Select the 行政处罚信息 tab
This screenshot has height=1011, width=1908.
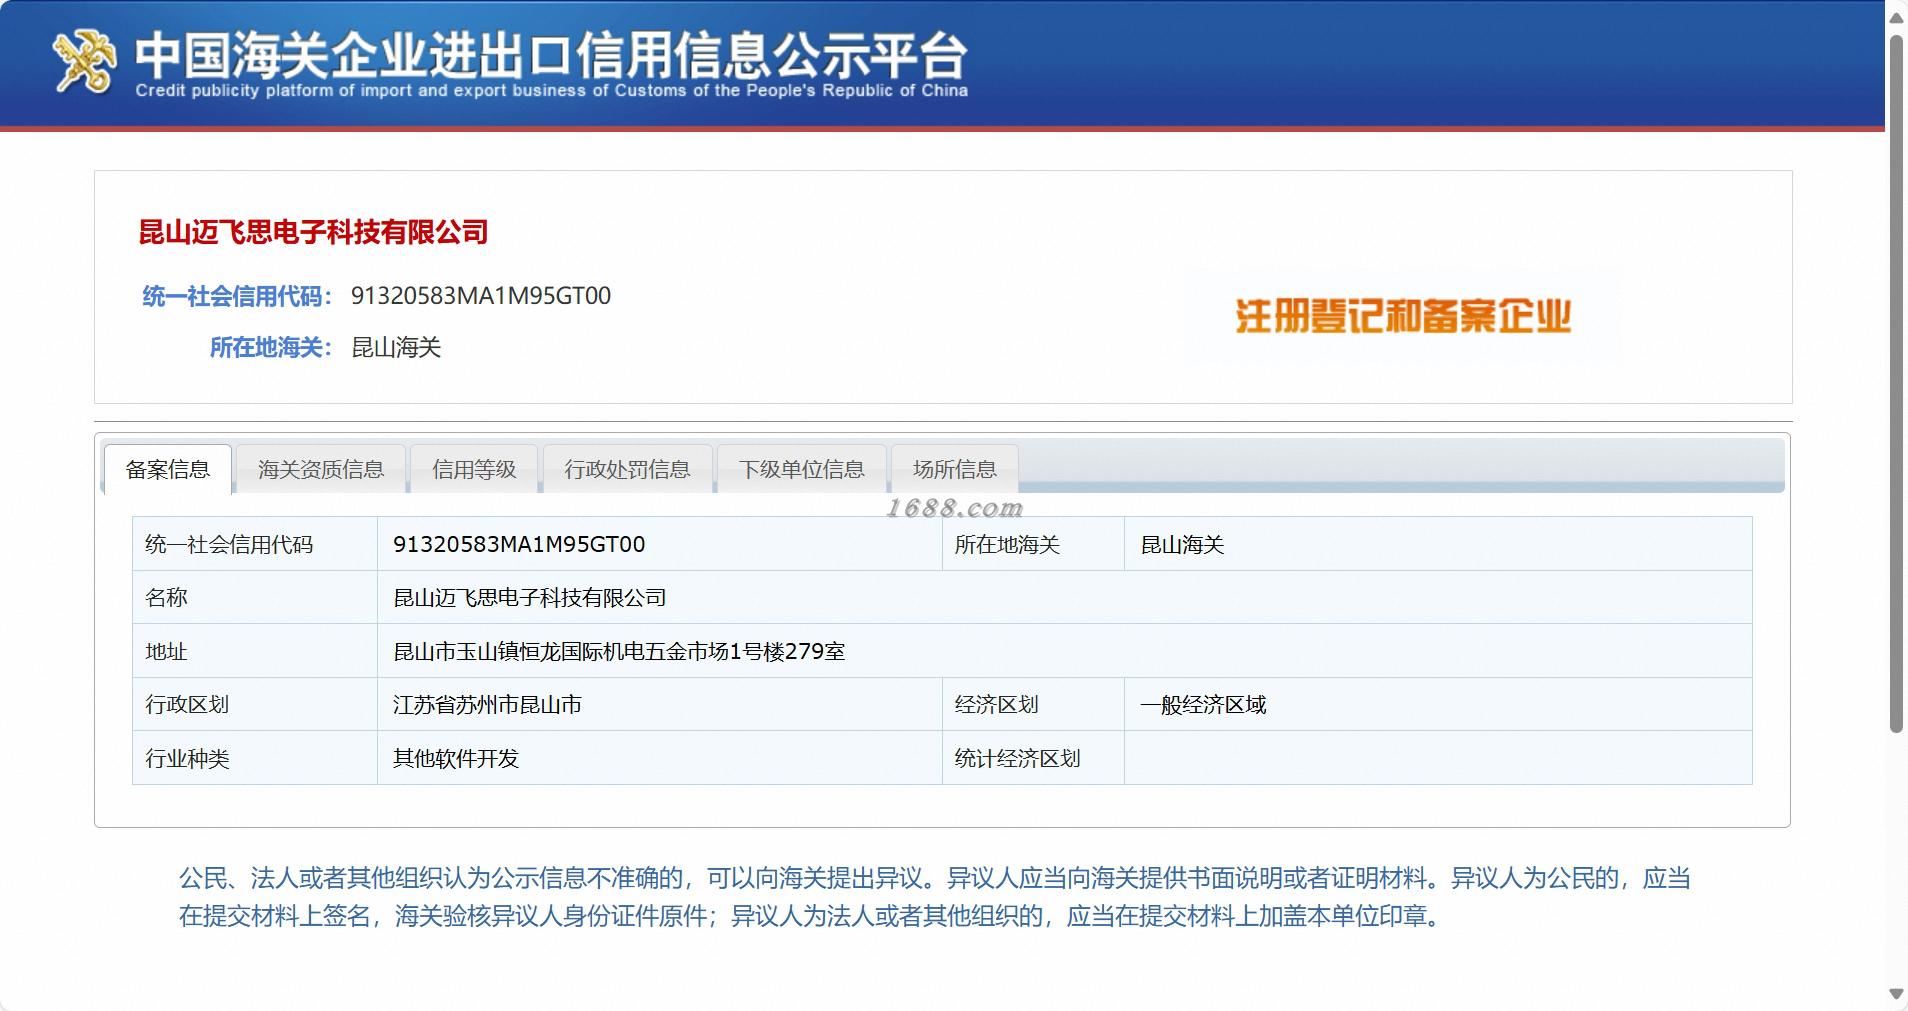pos(627,469)
